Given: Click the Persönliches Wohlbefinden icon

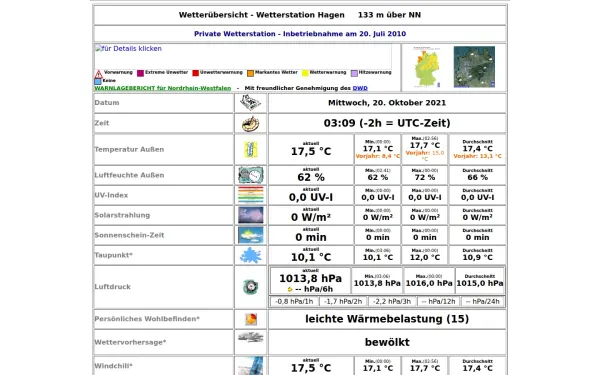Looking at the screenshot, I should pos(251,319).
